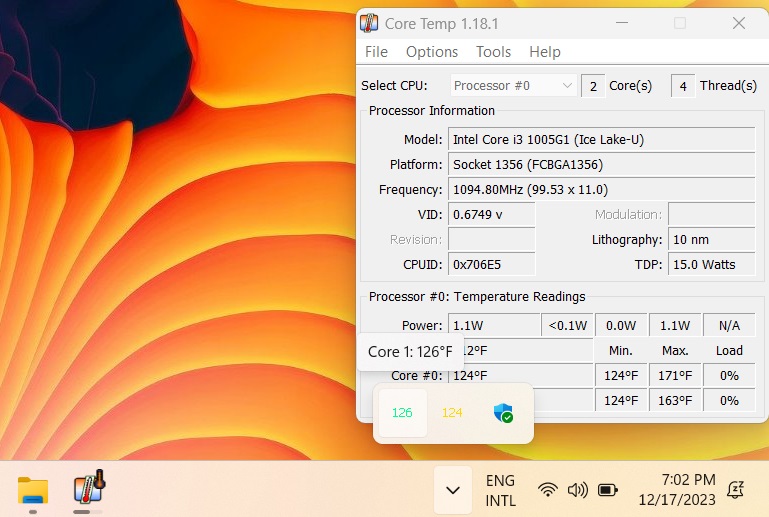769x517 pixels.
Task: Open the notification bell icon
Action: 735,490
